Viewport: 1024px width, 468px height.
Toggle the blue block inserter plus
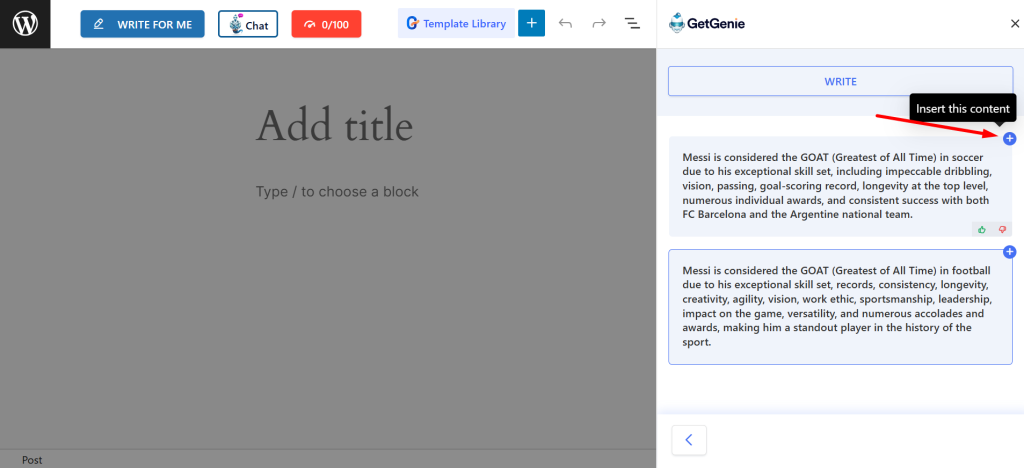531,23
